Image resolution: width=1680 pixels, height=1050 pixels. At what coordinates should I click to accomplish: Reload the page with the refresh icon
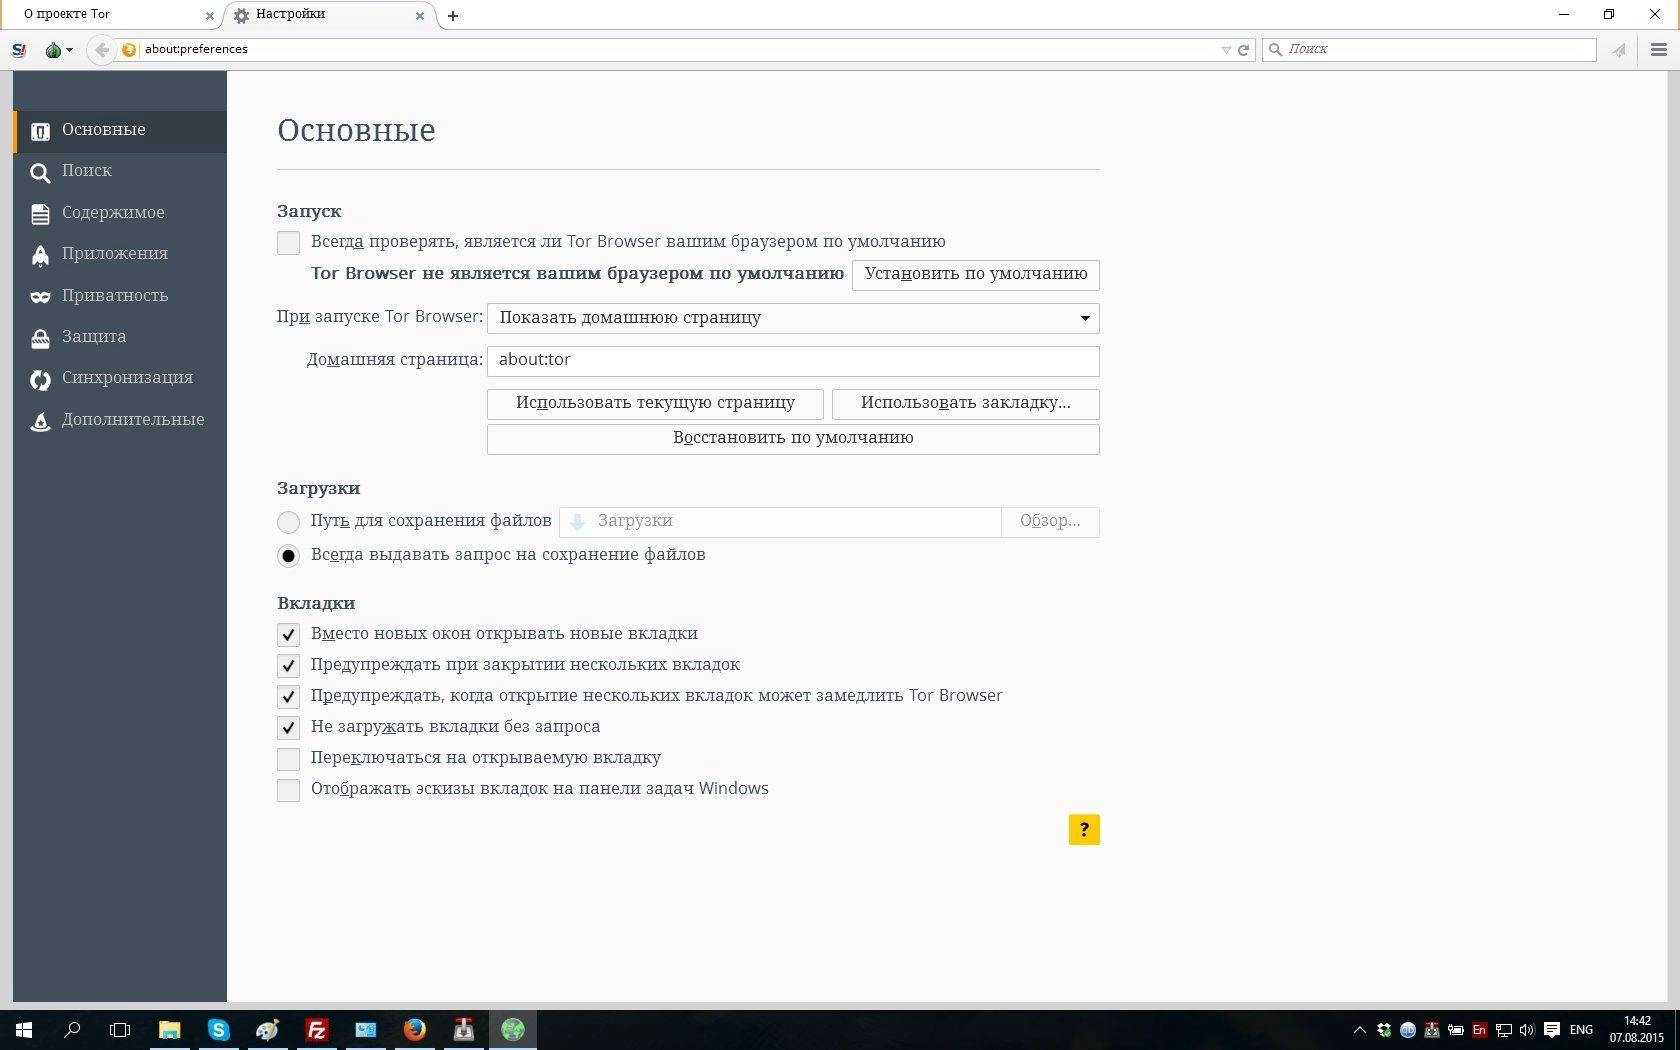click(1243, 49)
